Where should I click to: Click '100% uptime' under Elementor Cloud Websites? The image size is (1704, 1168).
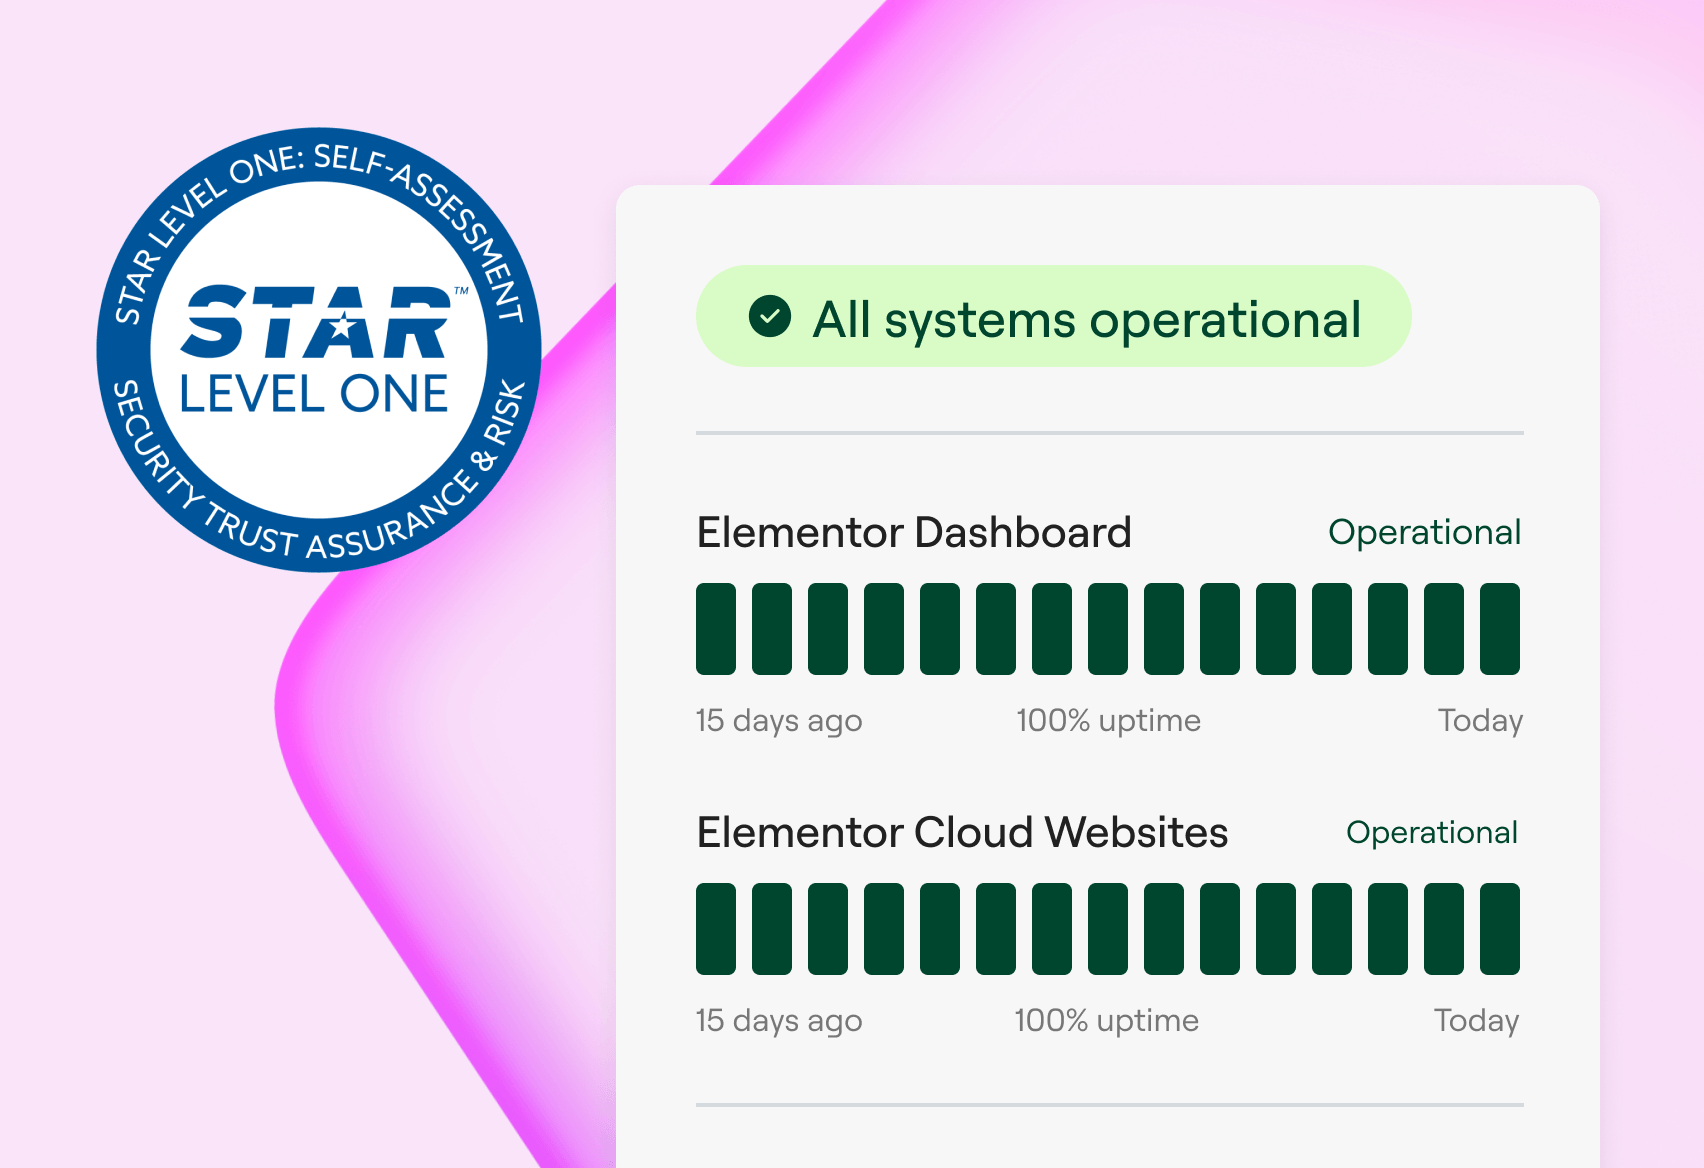click(1106, 1020)
